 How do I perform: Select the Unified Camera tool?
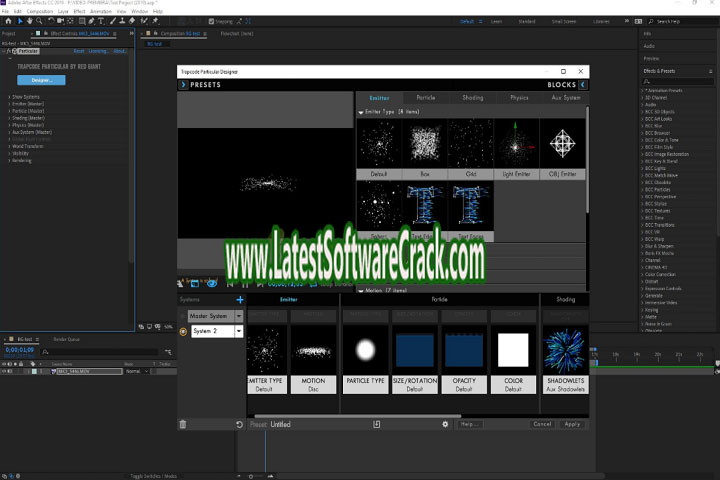(61, 21)
